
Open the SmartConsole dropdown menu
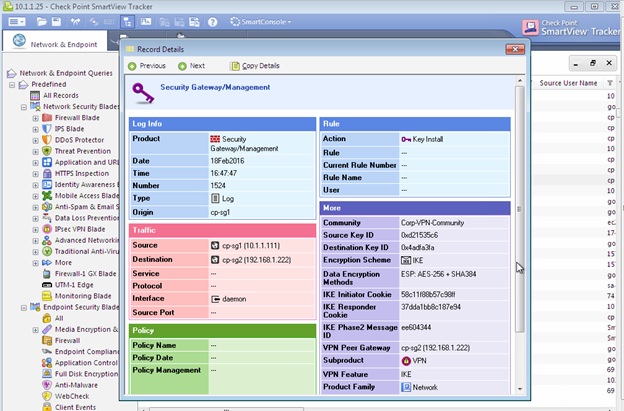[261, 22]
